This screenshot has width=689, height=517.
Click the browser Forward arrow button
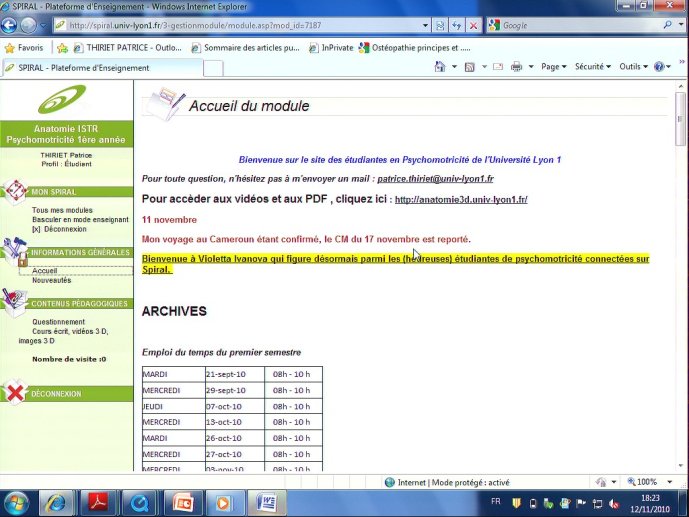point(29,25)
